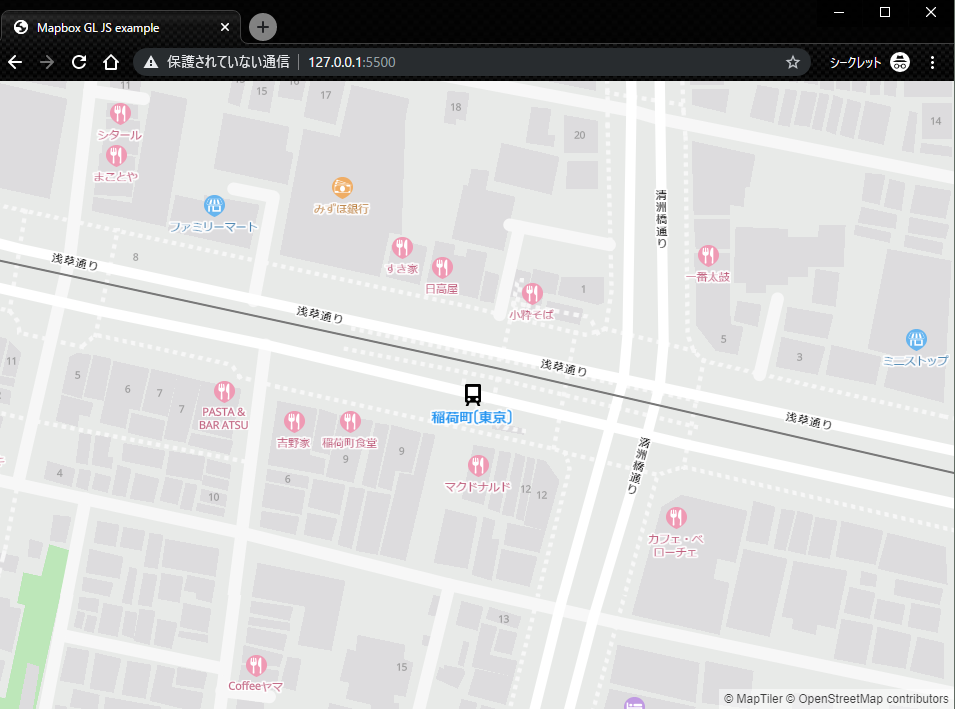
Task: Select the ファミリーマート convenience store icon
Action: 214,203
